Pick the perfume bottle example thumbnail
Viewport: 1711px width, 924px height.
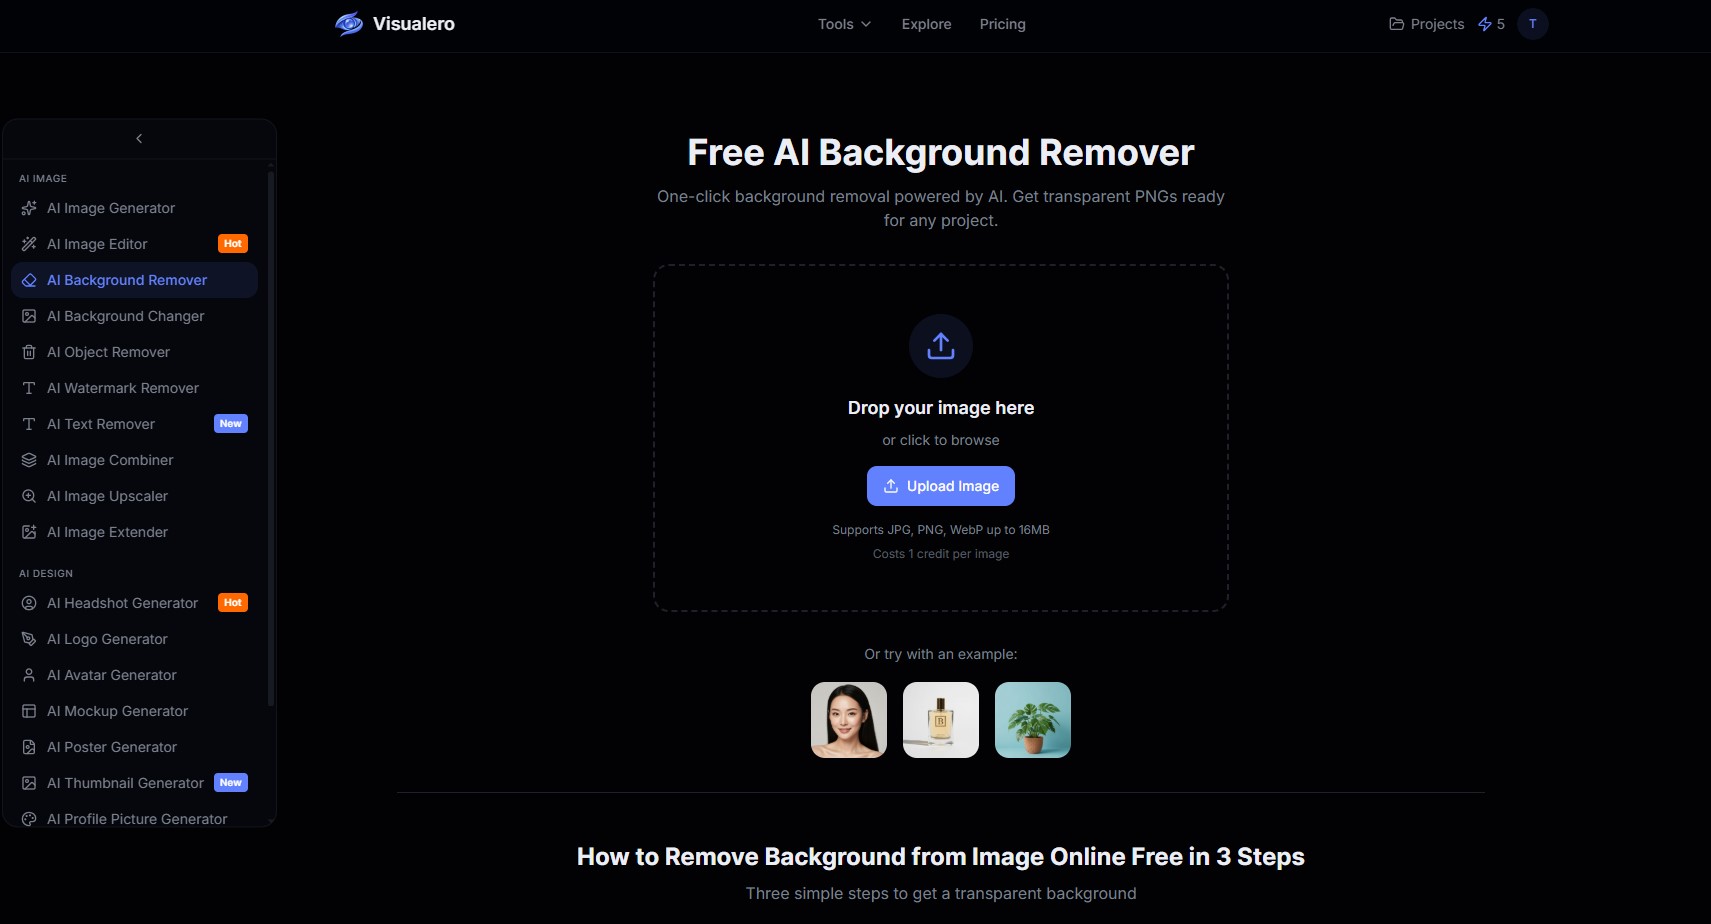pyautogui.click(x=940, y=720)
